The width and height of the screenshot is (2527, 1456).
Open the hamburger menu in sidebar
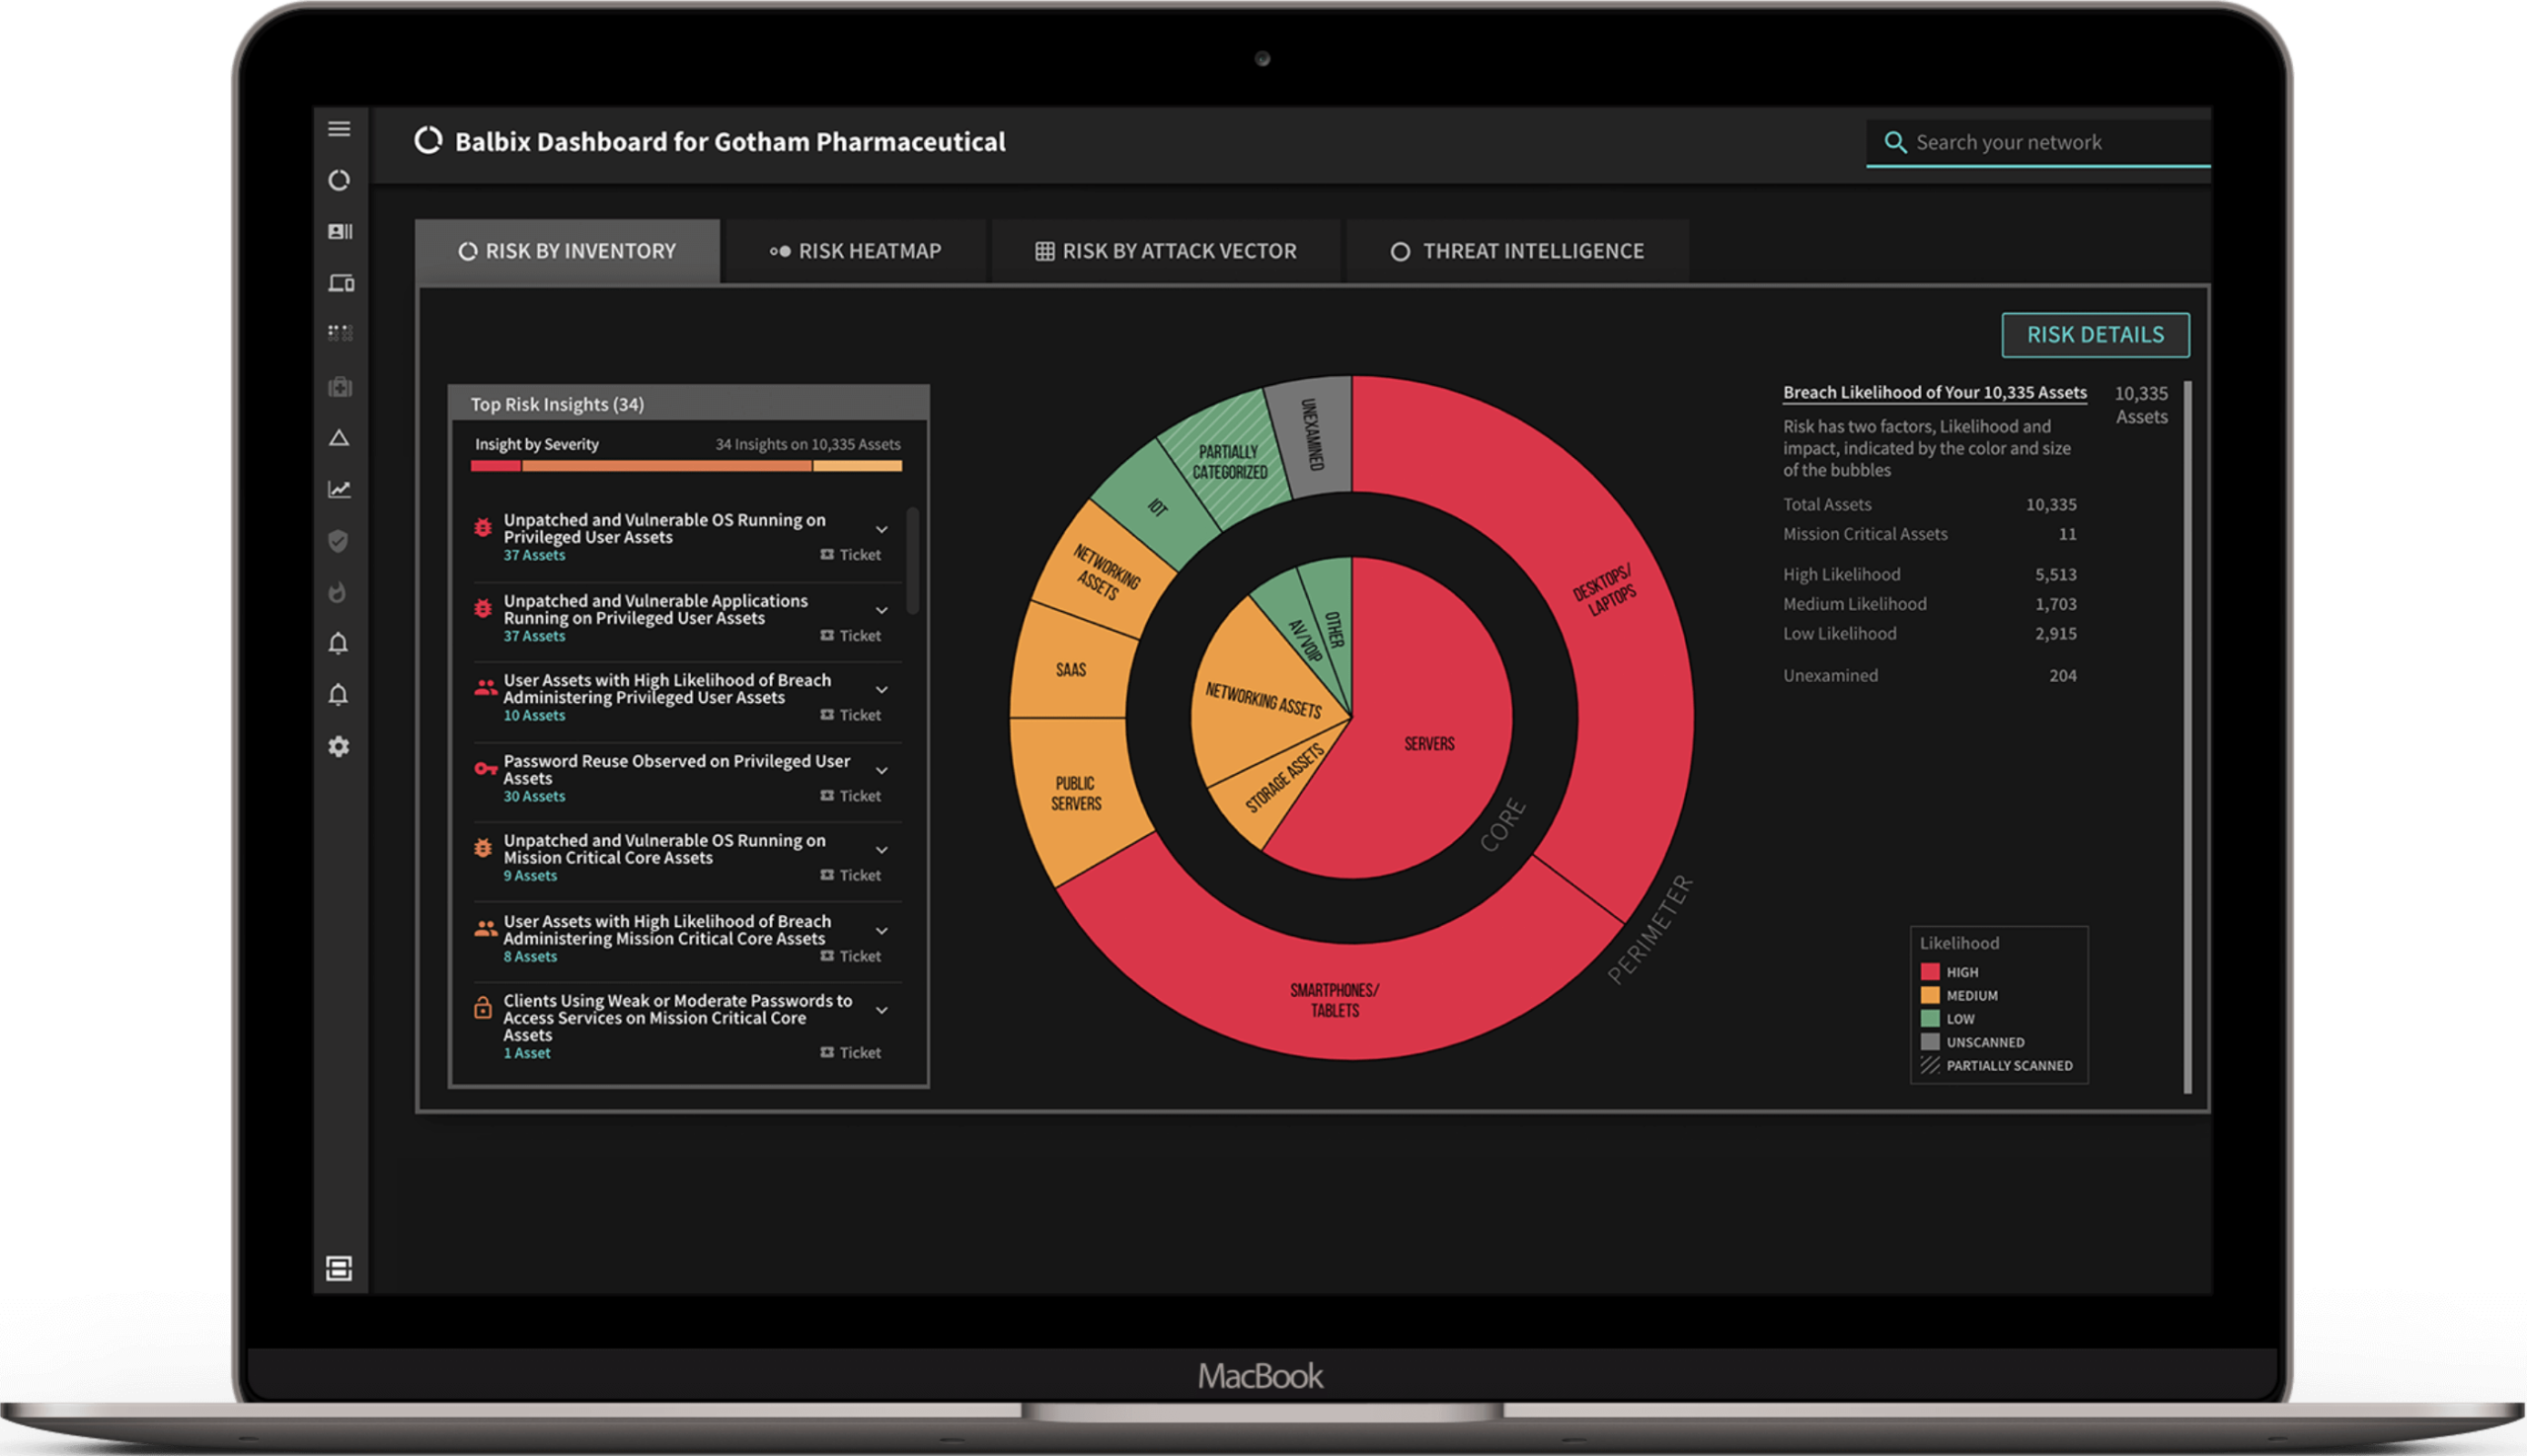(339, 129)
